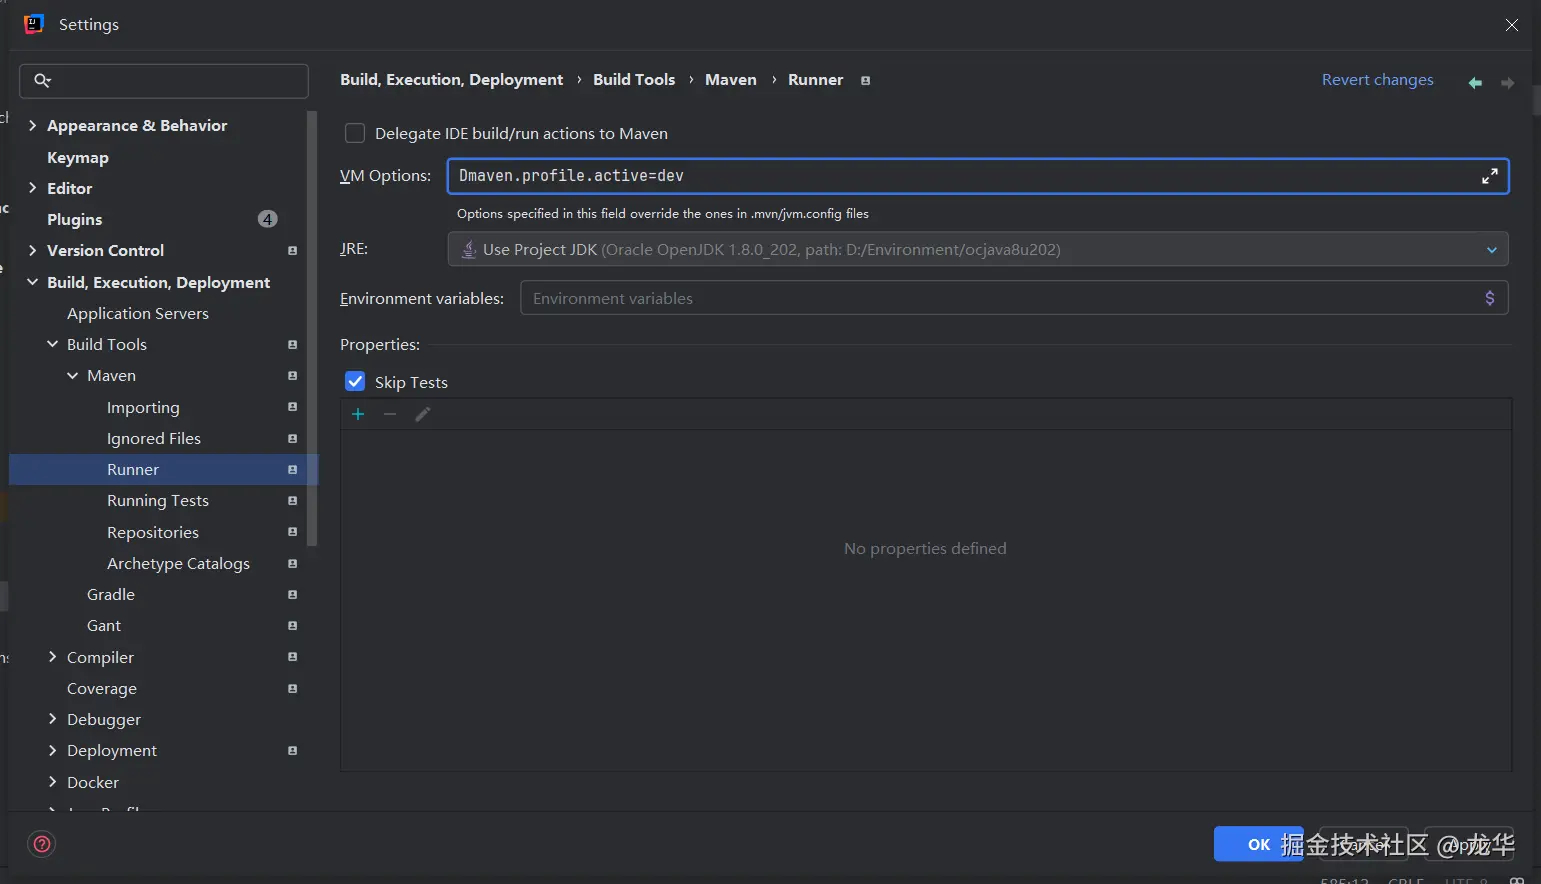Click the project icon on Importing row

(292, 407)
